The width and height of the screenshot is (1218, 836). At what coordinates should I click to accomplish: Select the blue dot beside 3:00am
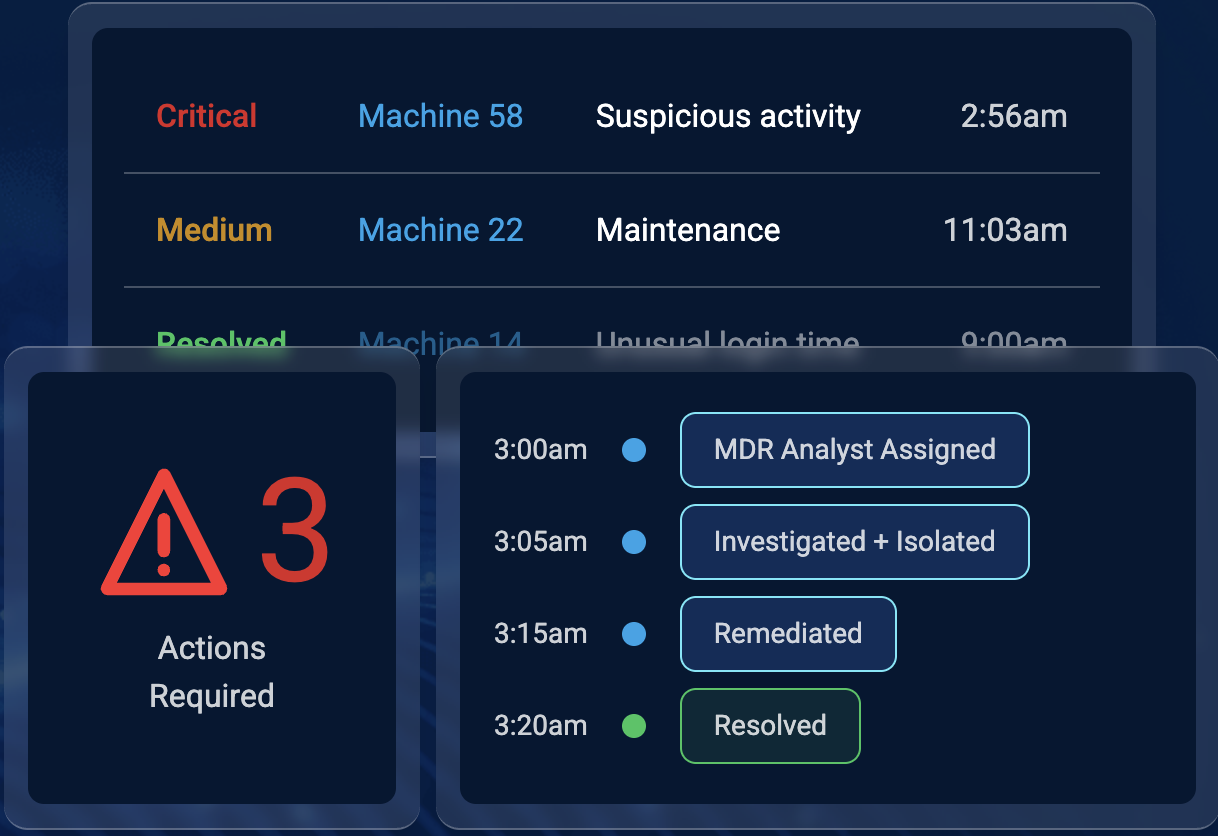(634, 450)
